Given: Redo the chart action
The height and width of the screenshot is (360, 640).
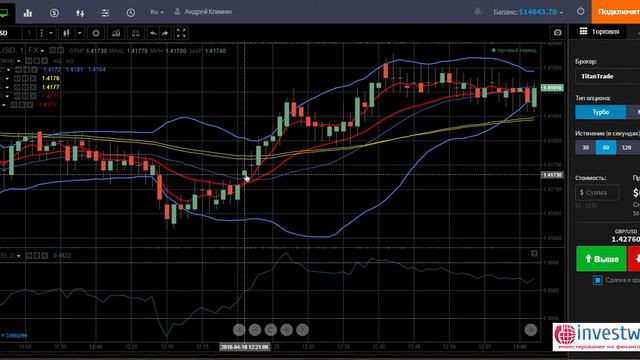Looking at the screenshot, I should click(x=165, y=33).
